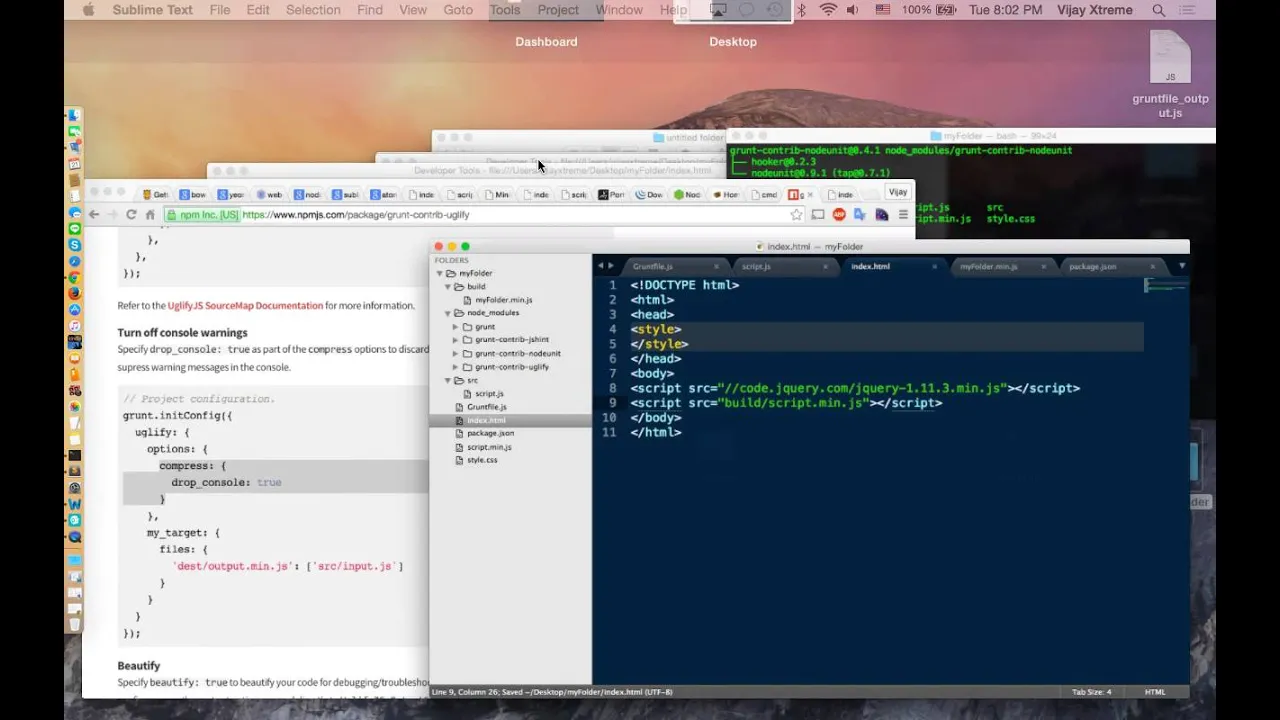
Task: Click the npmjs.com address bar
Action: tap(485, 215)
